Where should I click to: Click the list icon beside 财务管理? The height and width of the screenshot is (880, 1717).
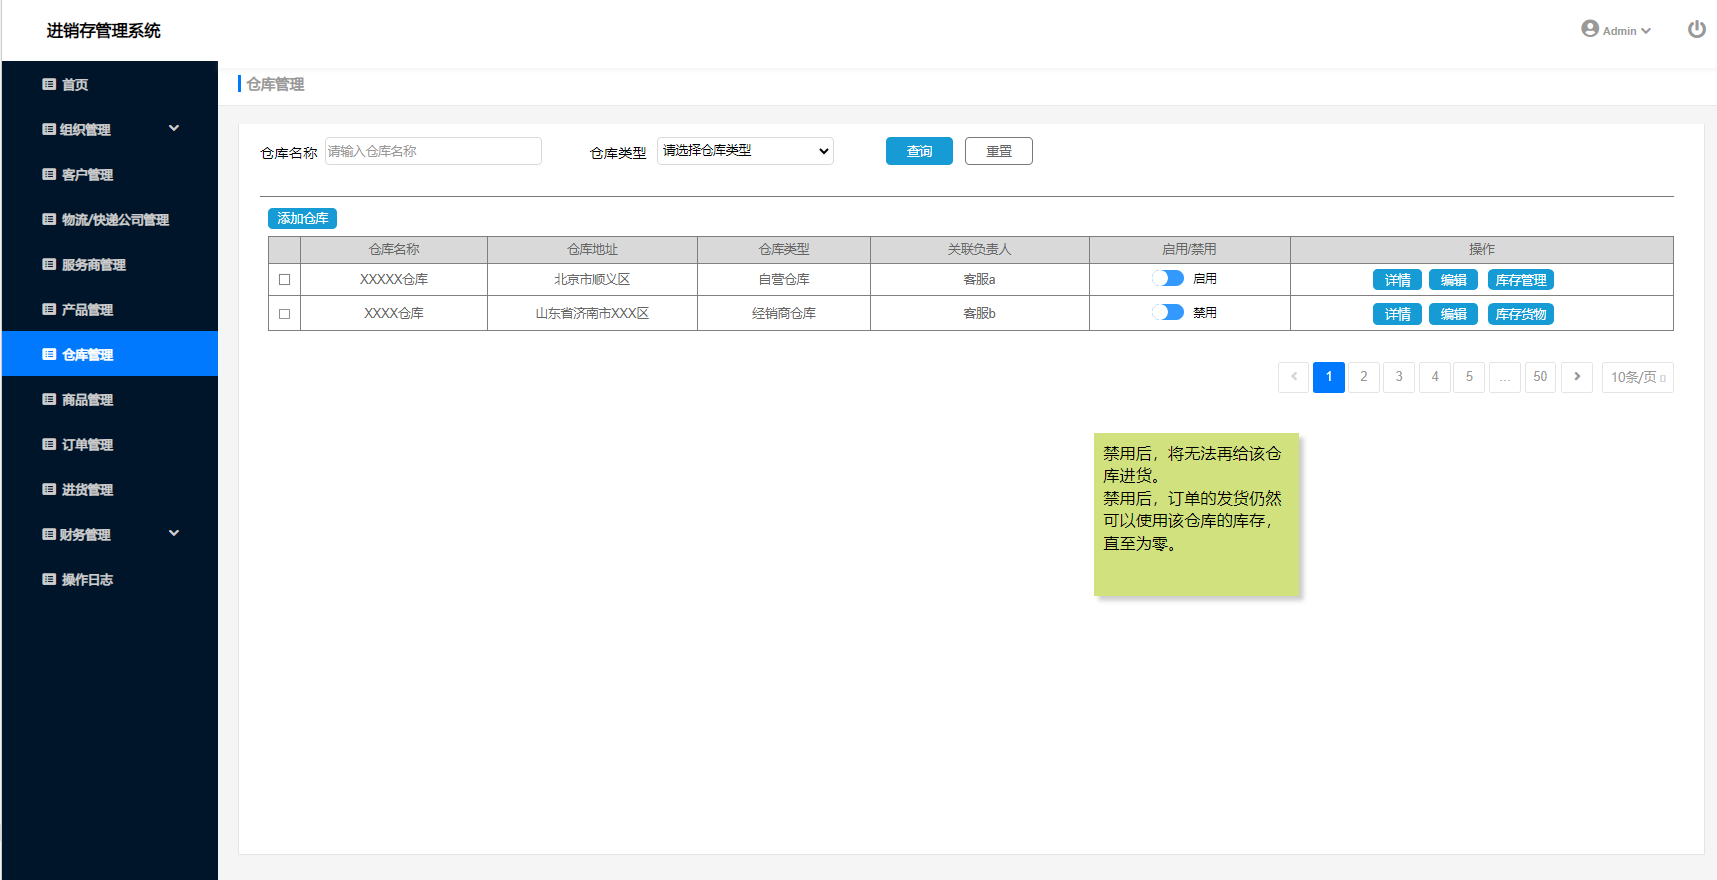point(49,534)
